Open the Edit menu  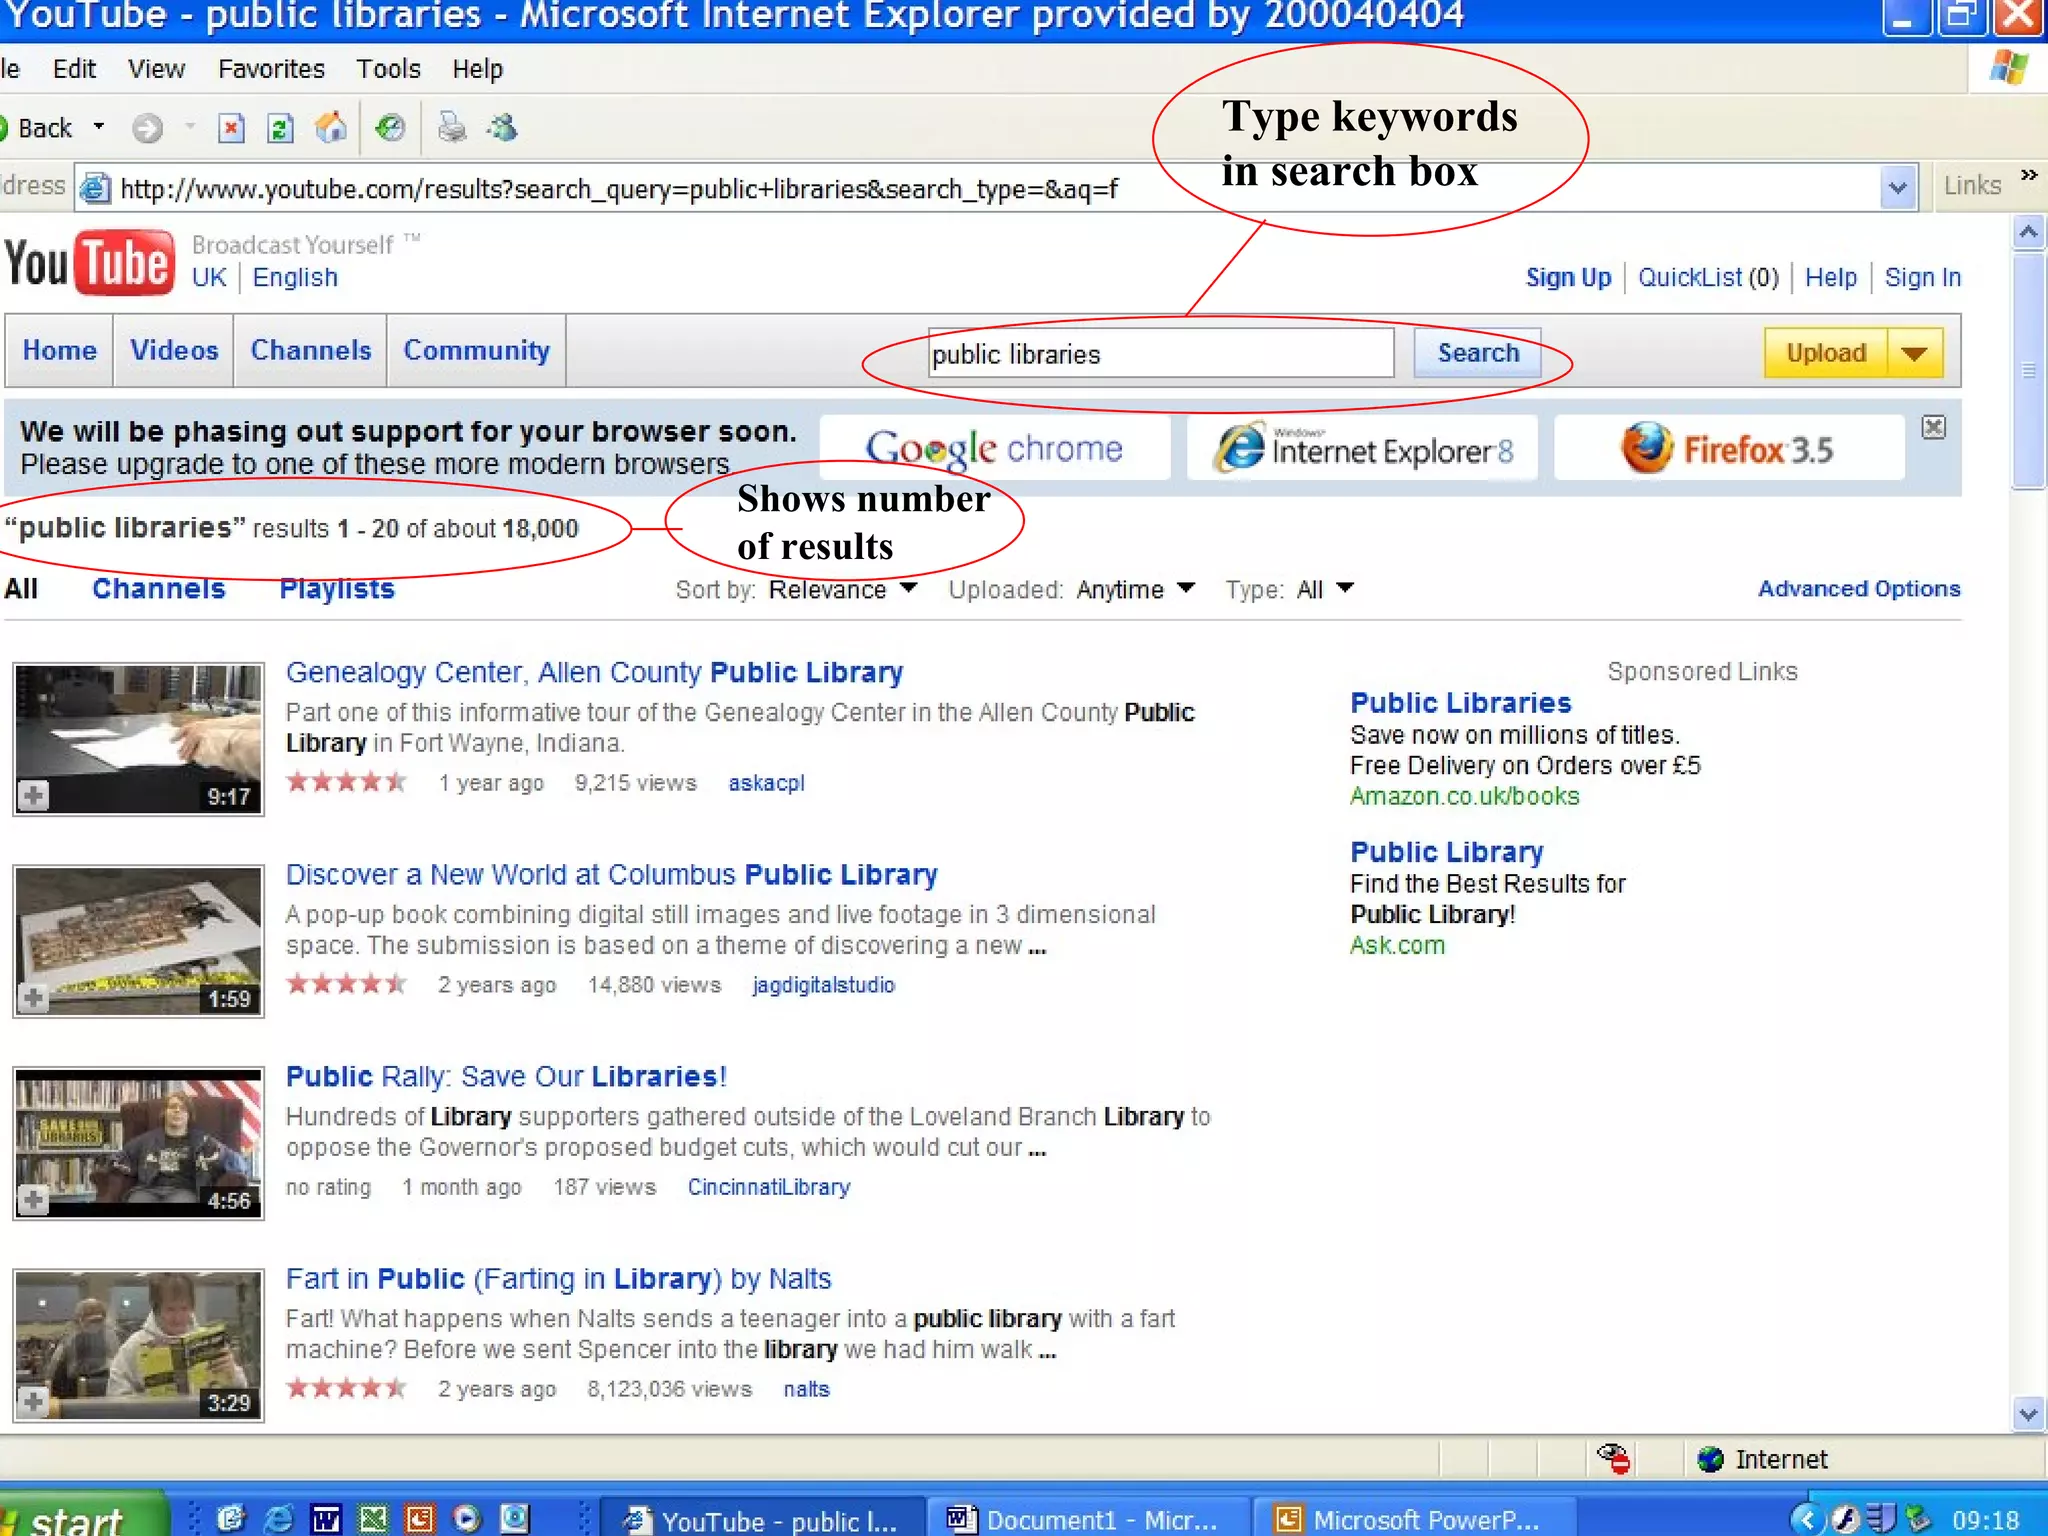74,69
